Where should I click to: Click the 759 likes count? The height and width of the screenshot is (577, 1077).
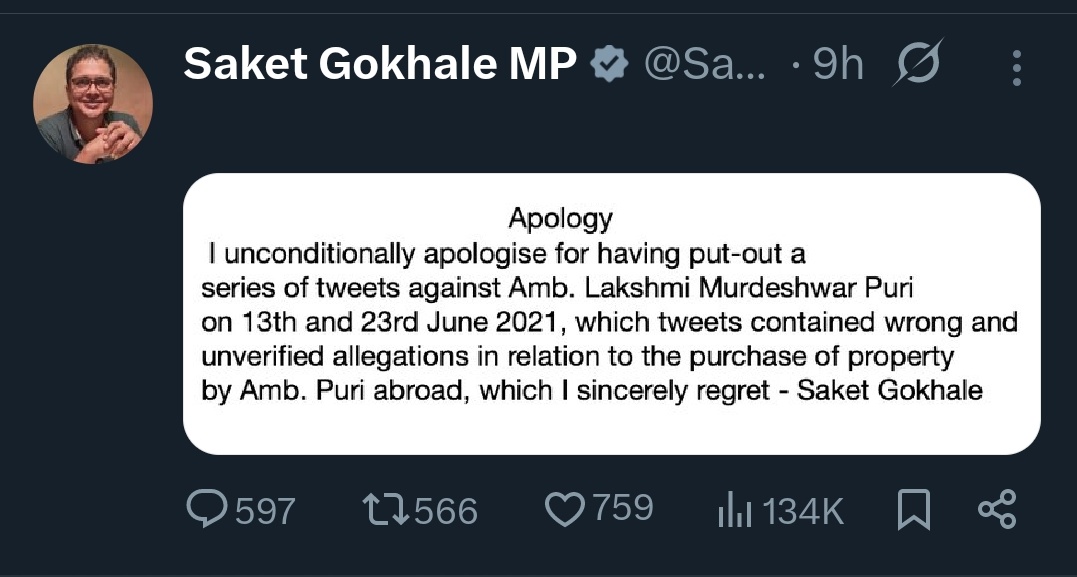[x=622, y=509]
